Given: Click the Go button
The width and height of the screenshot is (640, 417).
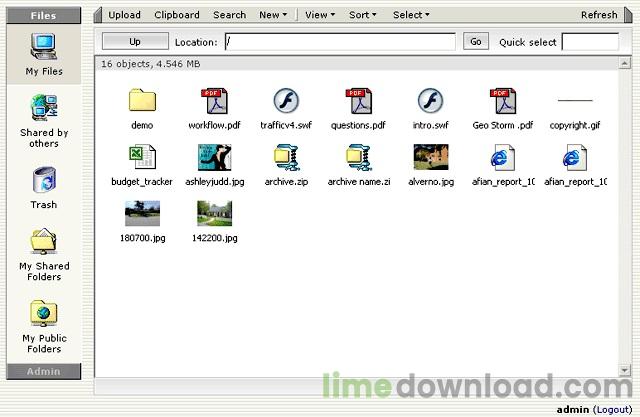Looking at the screenshot, I should (x=476, y=41).
